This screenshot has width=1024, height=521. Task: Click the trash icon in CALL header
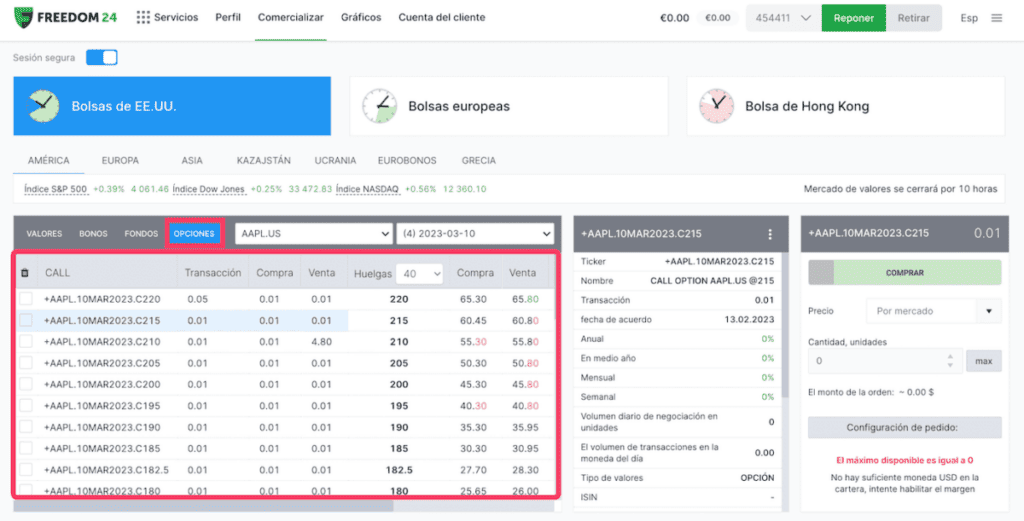click(25, 273)
